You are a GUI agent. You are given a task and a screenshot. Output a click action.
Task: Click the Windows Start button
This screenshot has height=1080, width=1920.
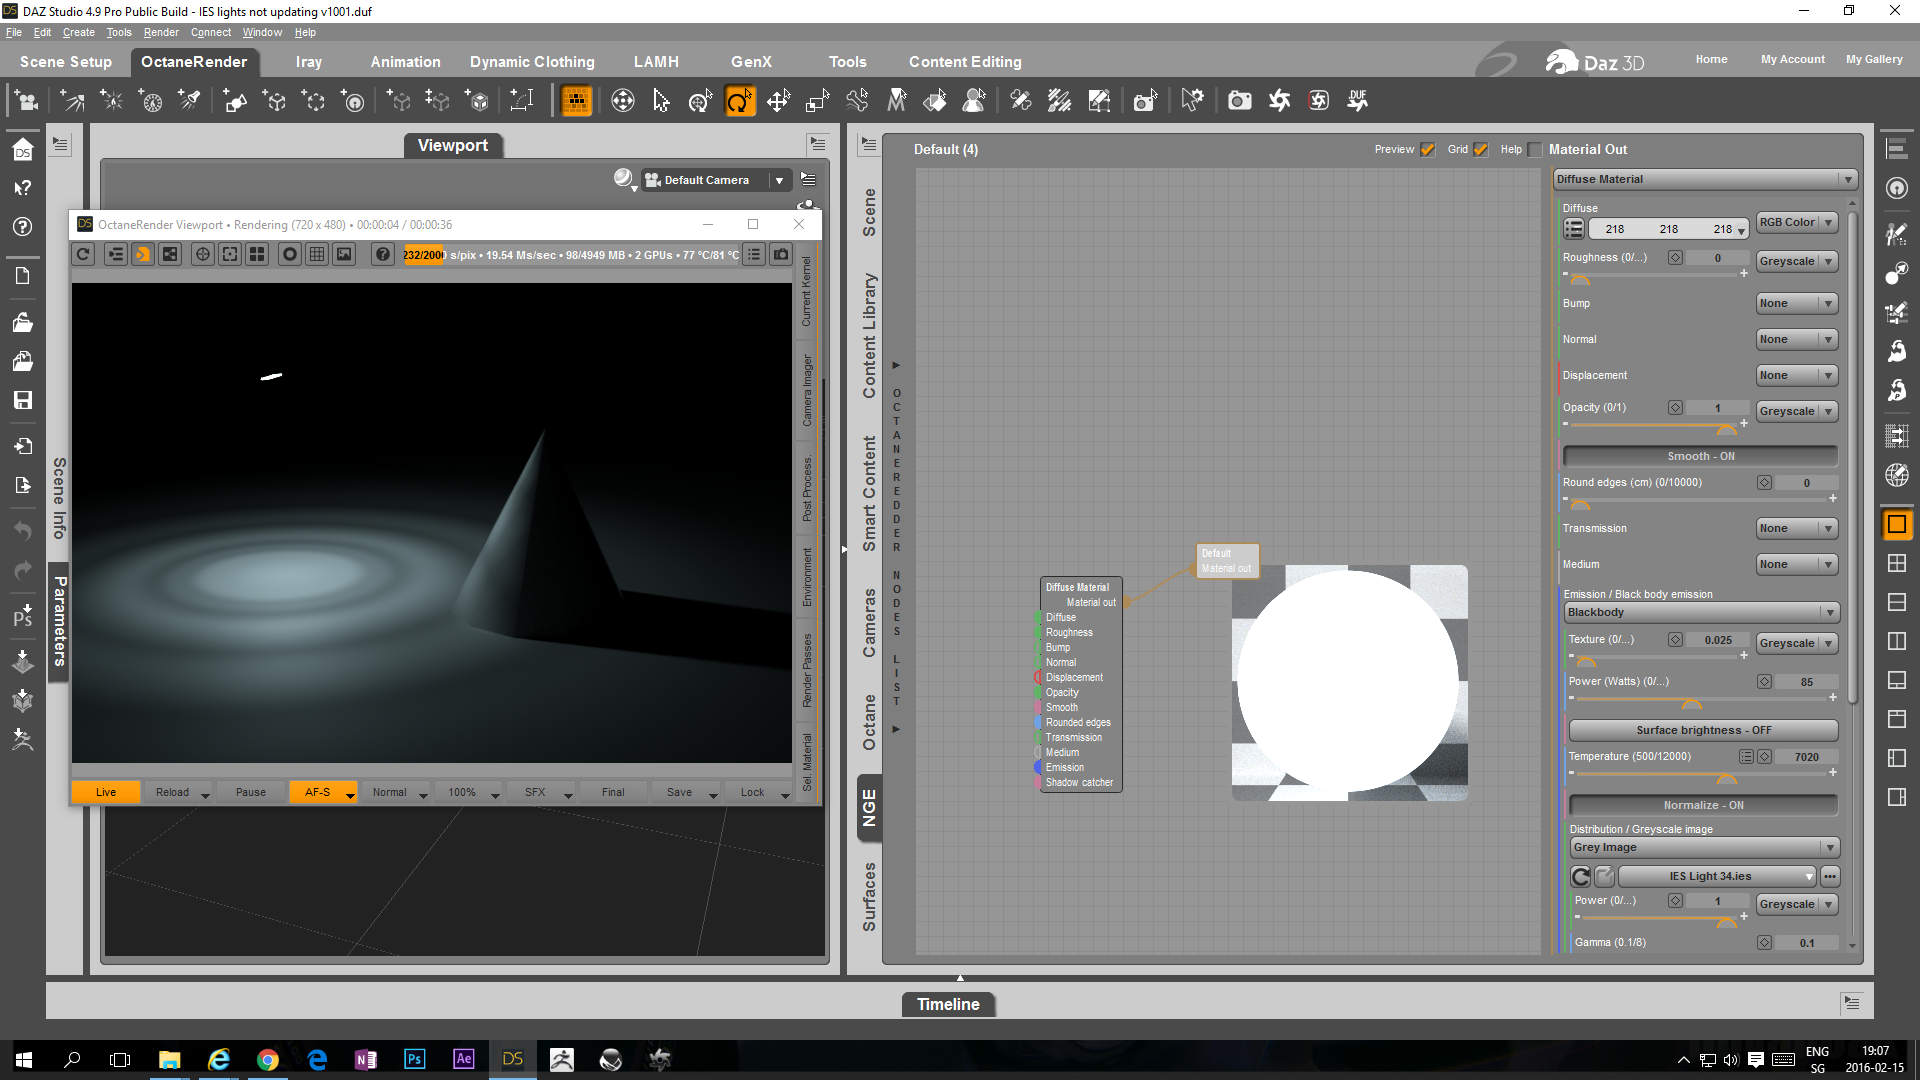pos(24,1059)
